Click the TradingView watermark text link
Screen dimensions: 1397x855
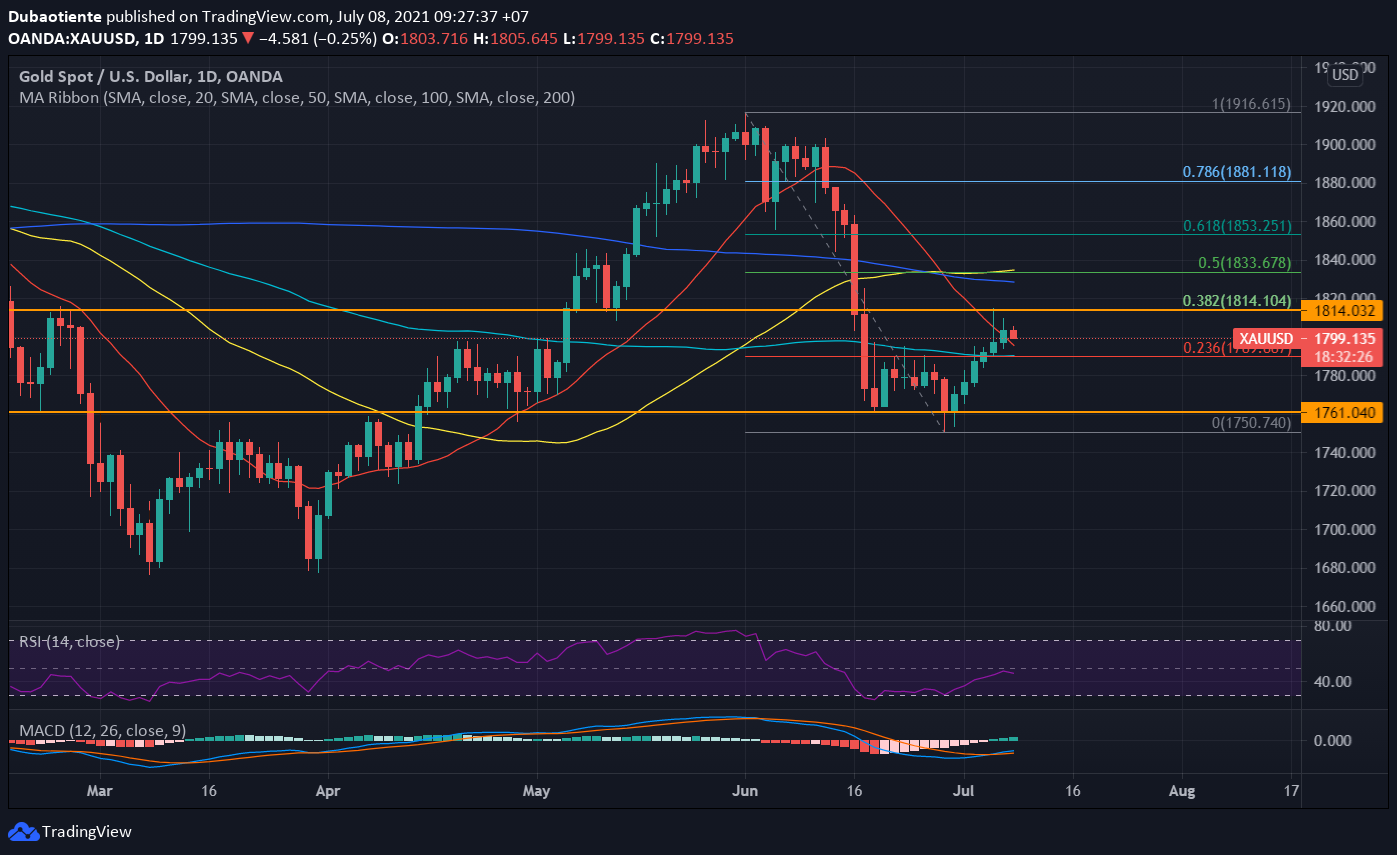click(87, 831)
